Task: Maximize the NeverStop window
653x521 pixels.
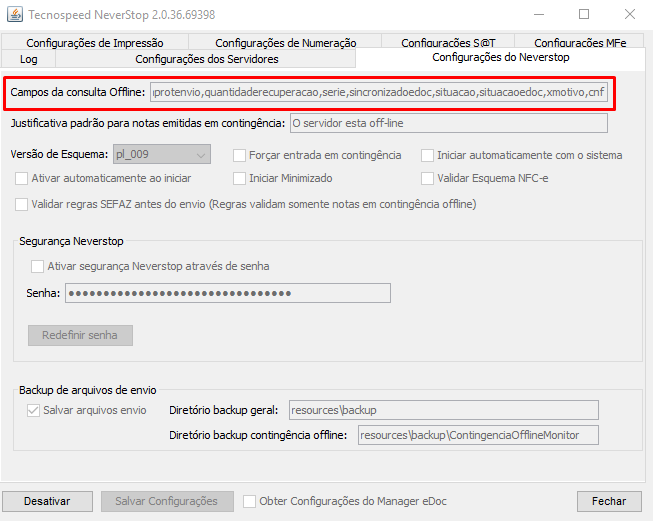Action: [x=584, y=15]
